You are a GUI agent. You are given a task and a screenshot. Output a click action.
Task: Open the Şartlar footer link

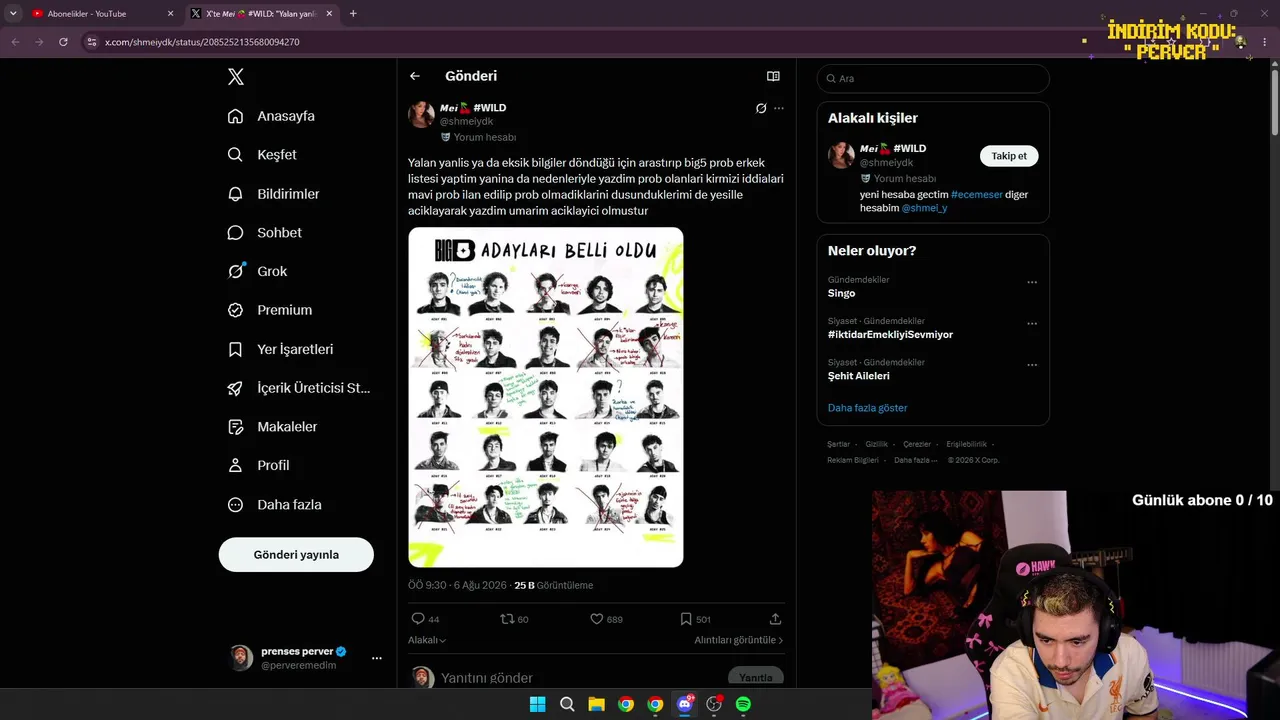click(839, 444)
